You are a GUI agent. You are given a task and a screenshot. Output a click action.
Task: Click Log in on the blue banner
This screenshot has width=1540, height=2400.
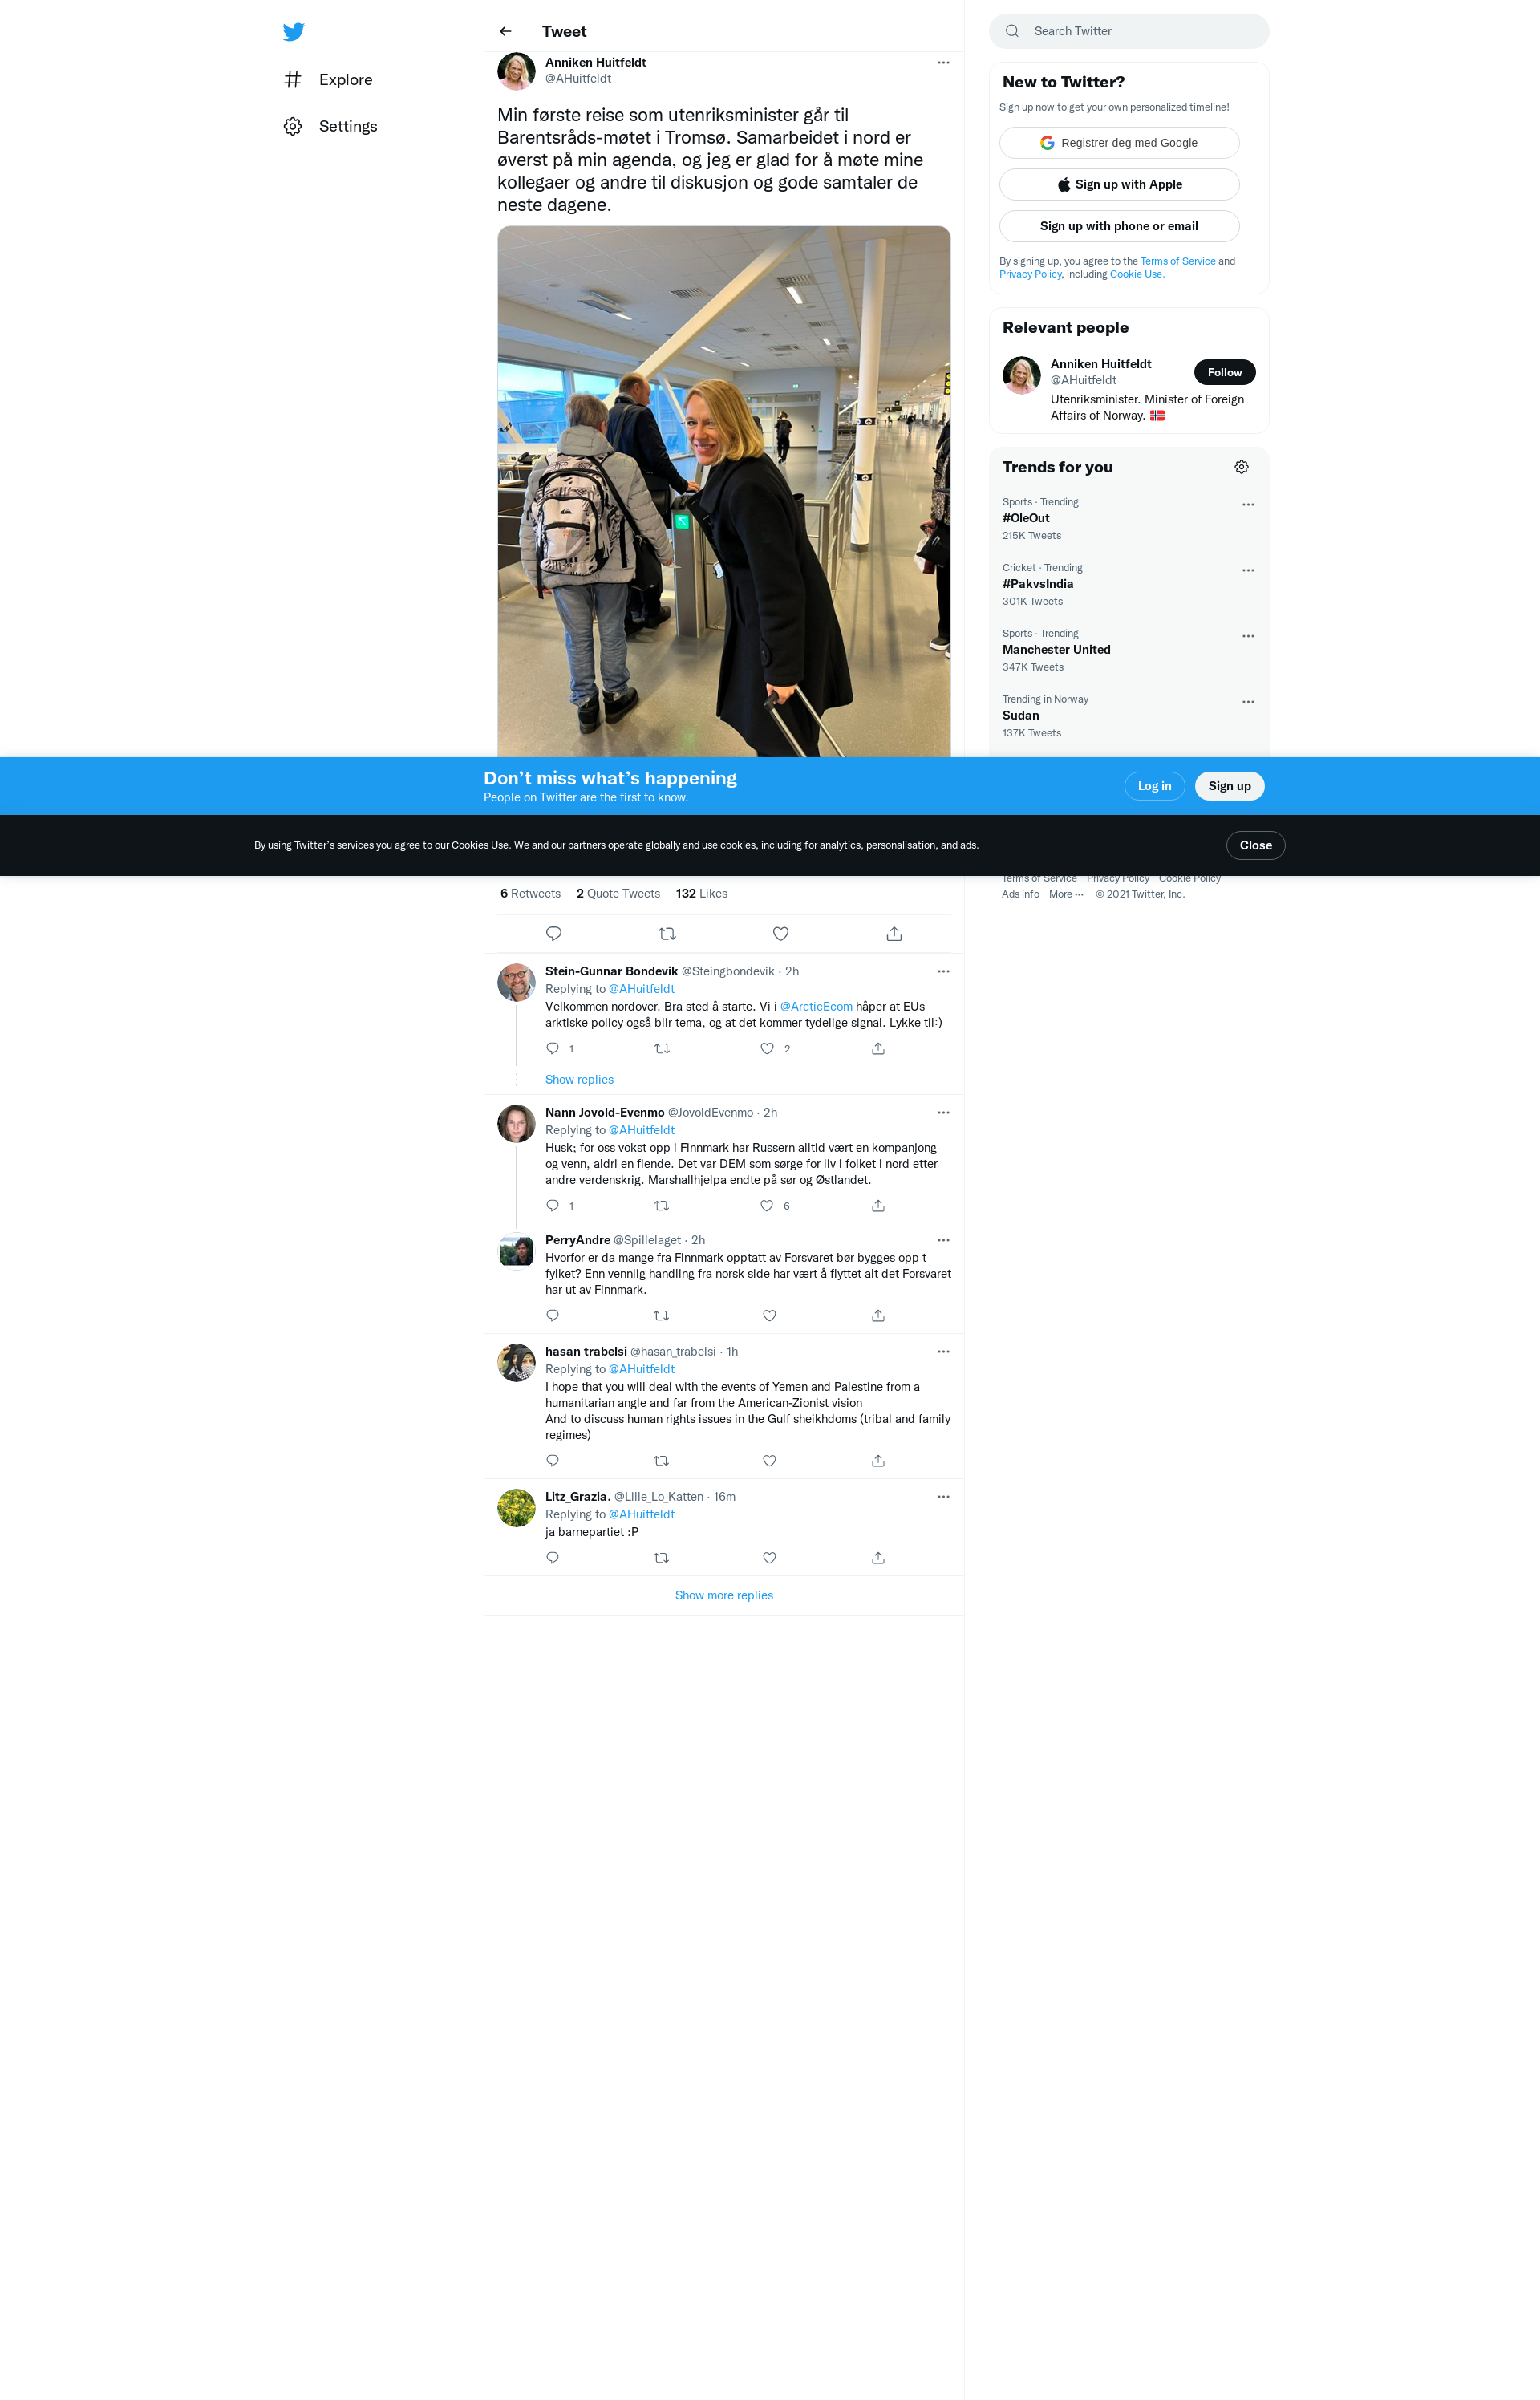point(1154,786)
